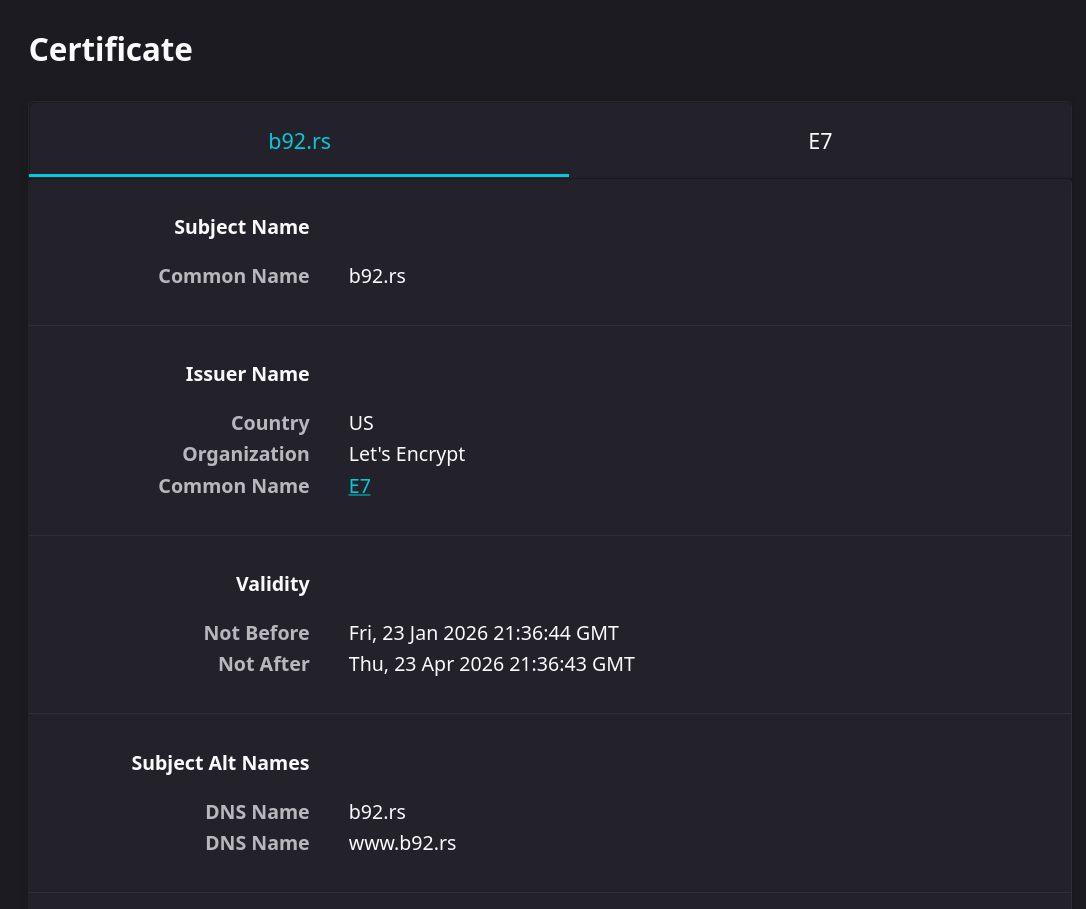The width and height of the screenshot is (1086, 909).
Task: Click the Let's Encrypt organization value
Action: tap(407, 454)
